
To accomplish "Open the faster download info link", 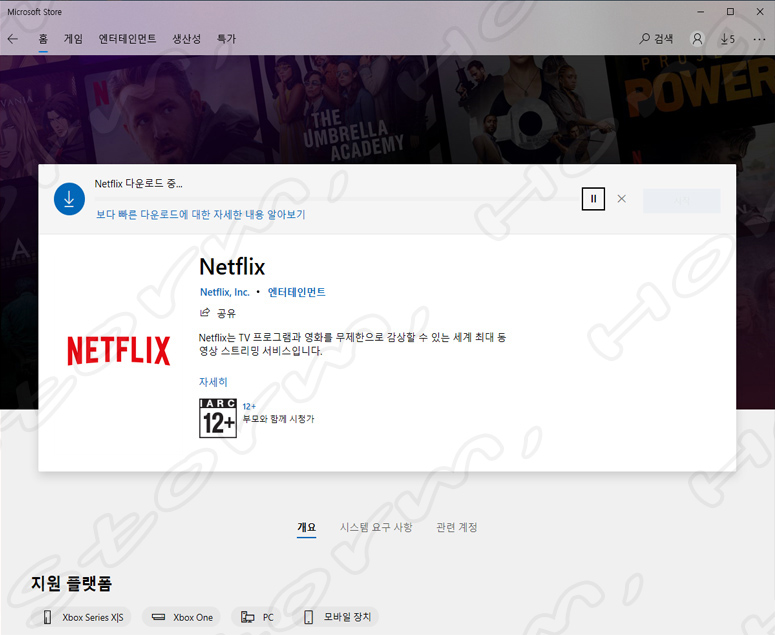I will [x=201, y=214].
